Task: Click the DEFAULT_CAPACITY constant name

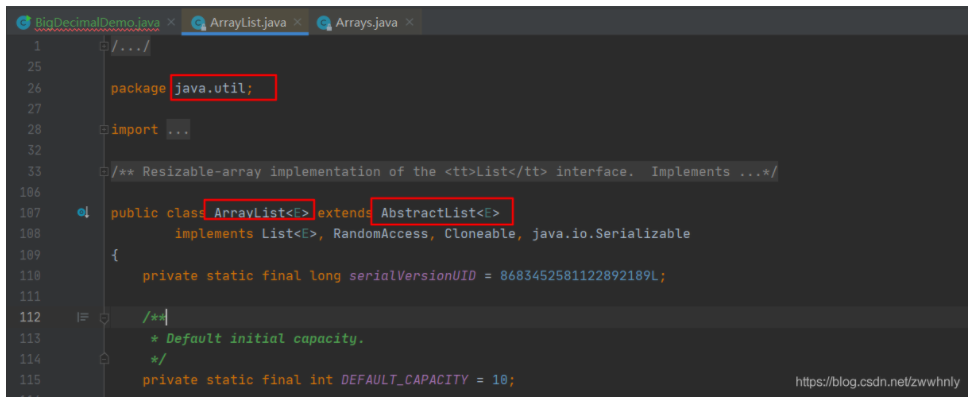Action: (404, 379)
